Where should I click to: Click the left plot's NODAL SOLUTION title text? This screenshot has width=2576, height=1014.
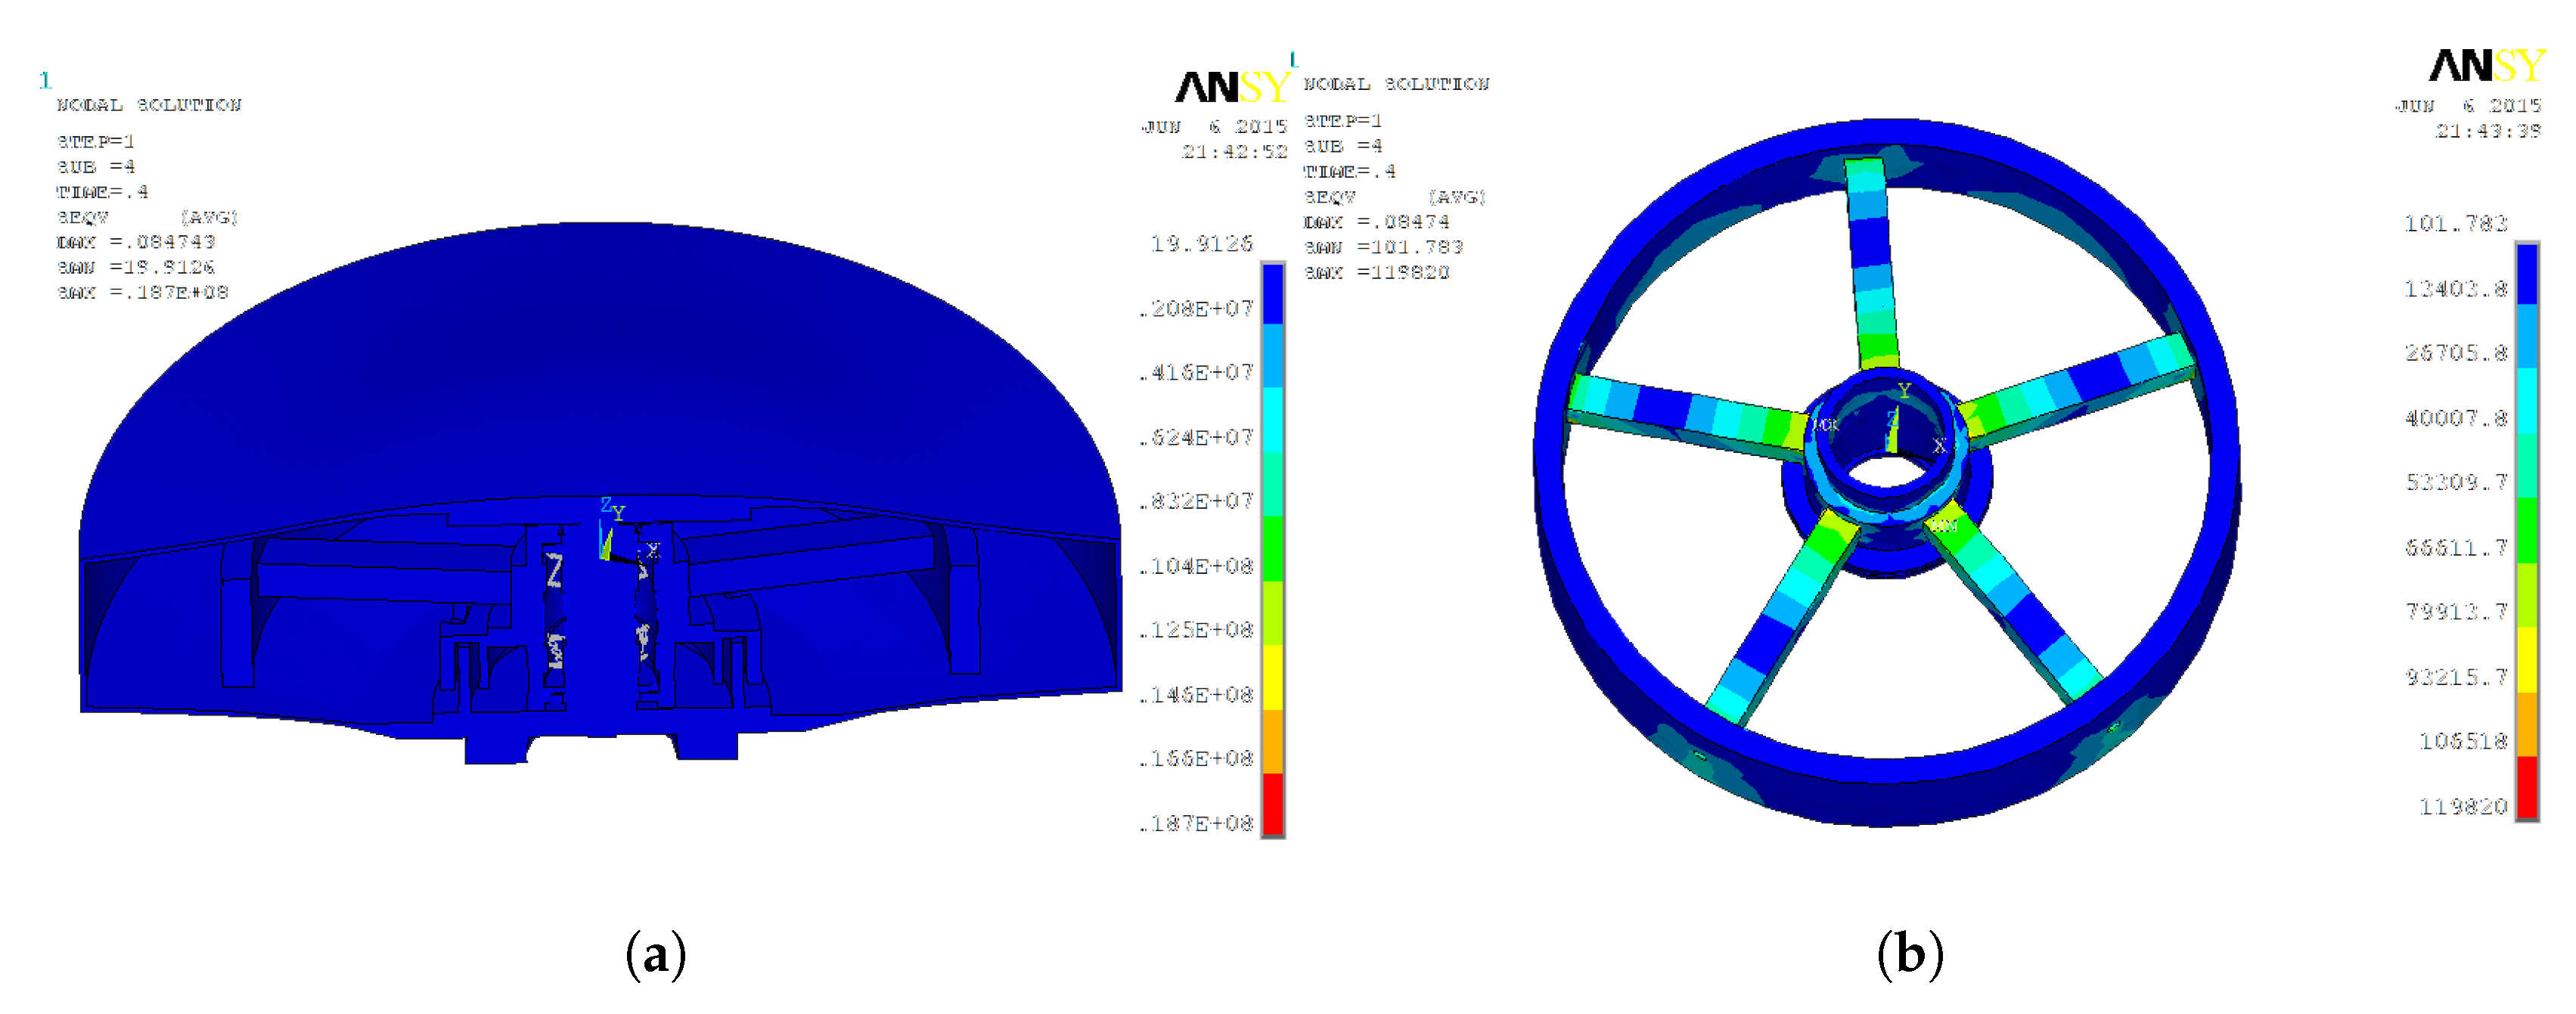tap(149, 105)
